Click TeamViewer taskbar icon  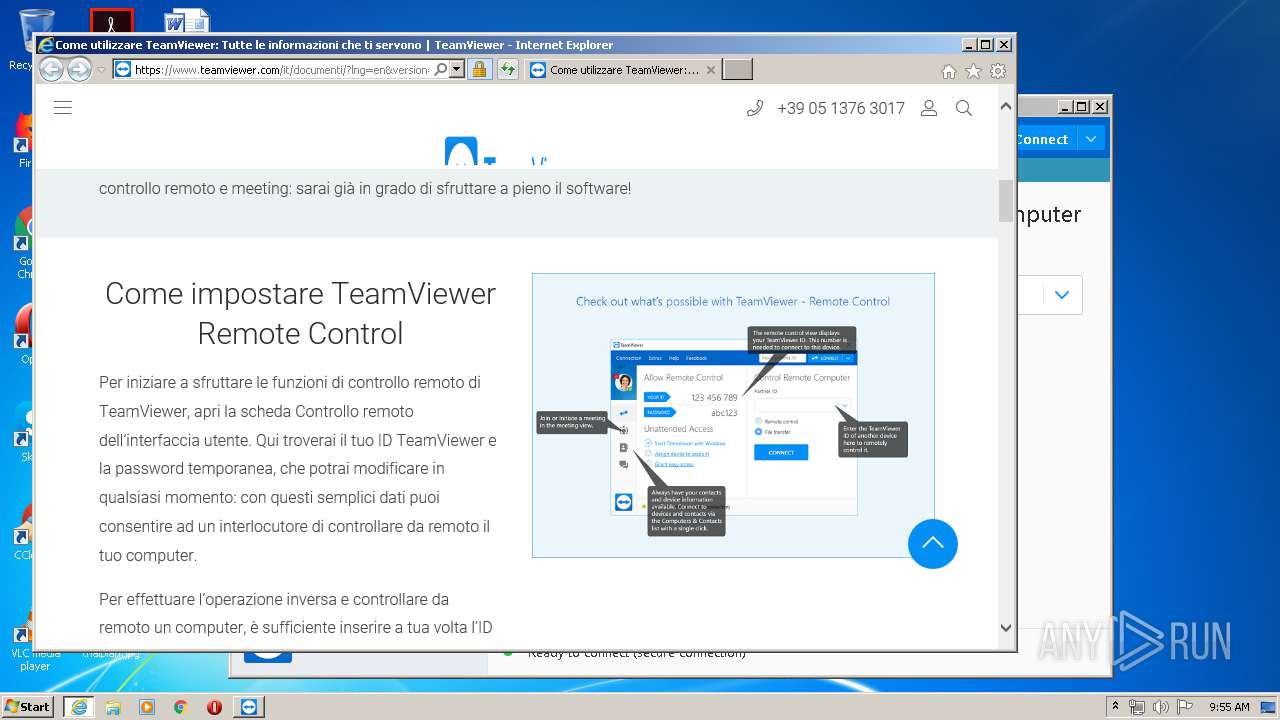coord(249,707)
